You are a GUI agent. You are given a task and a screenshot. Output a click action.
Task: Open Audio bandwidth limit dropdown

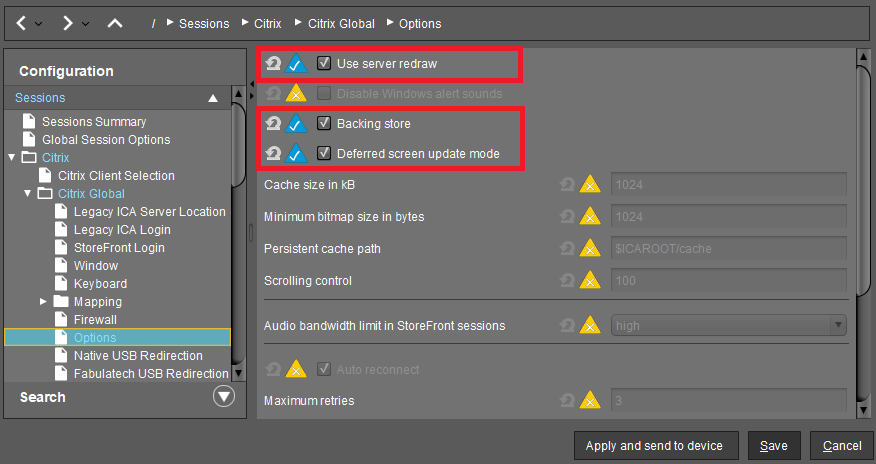pos(836,326)
